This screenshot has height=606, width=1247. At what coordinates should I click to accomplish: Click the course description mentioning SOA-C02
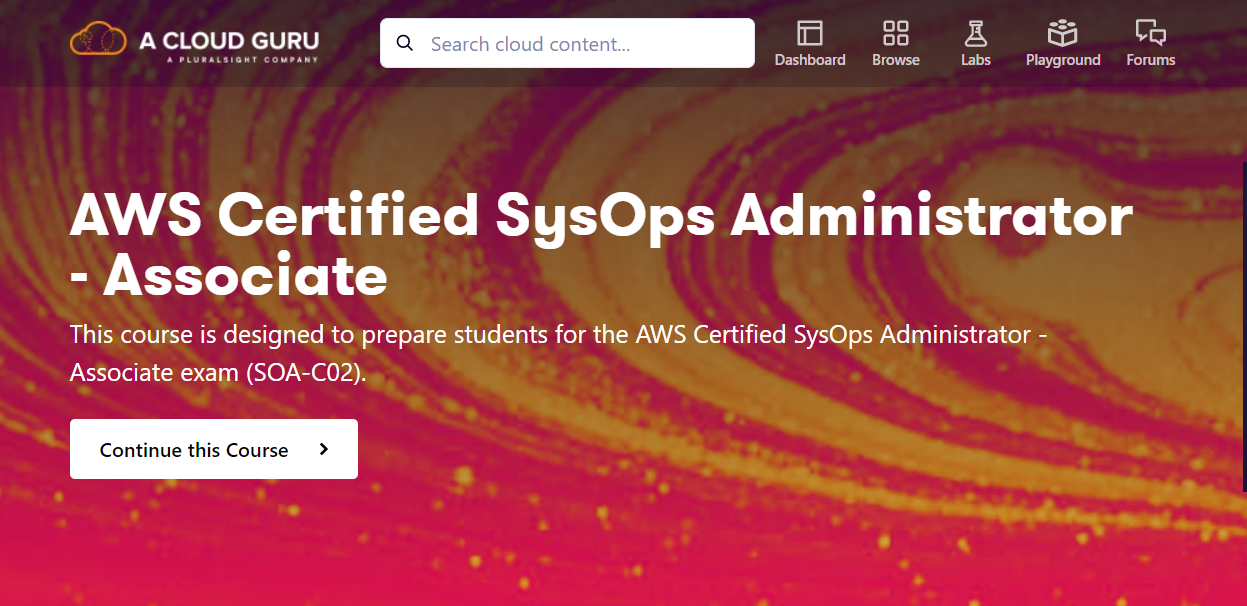[x=558, y=354]
